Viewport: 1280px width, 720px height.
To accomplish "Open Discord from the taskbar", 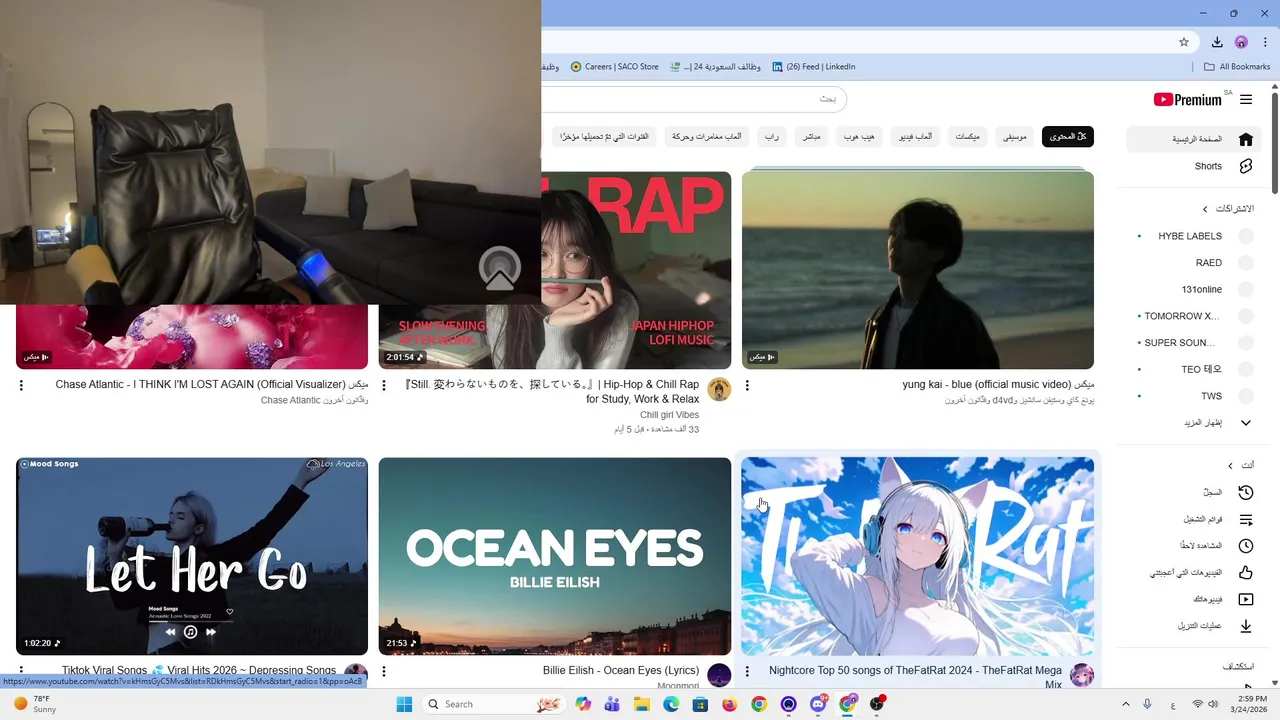I will tap(818, 704).
